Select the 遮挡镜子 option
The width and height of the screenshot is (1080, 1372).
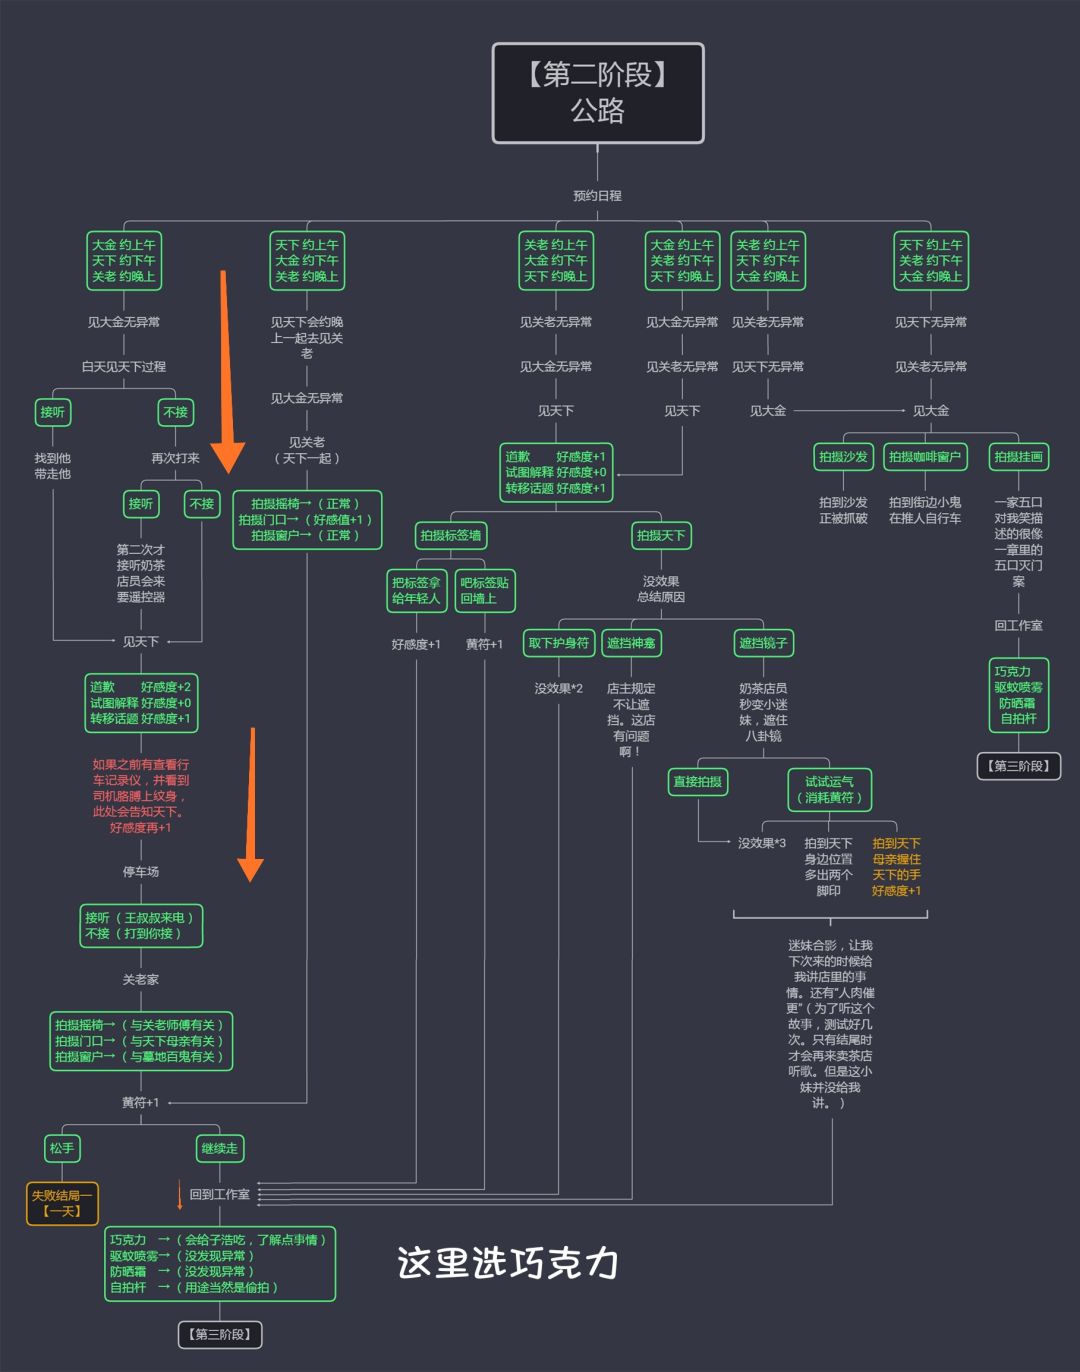(x=763, y=643)
